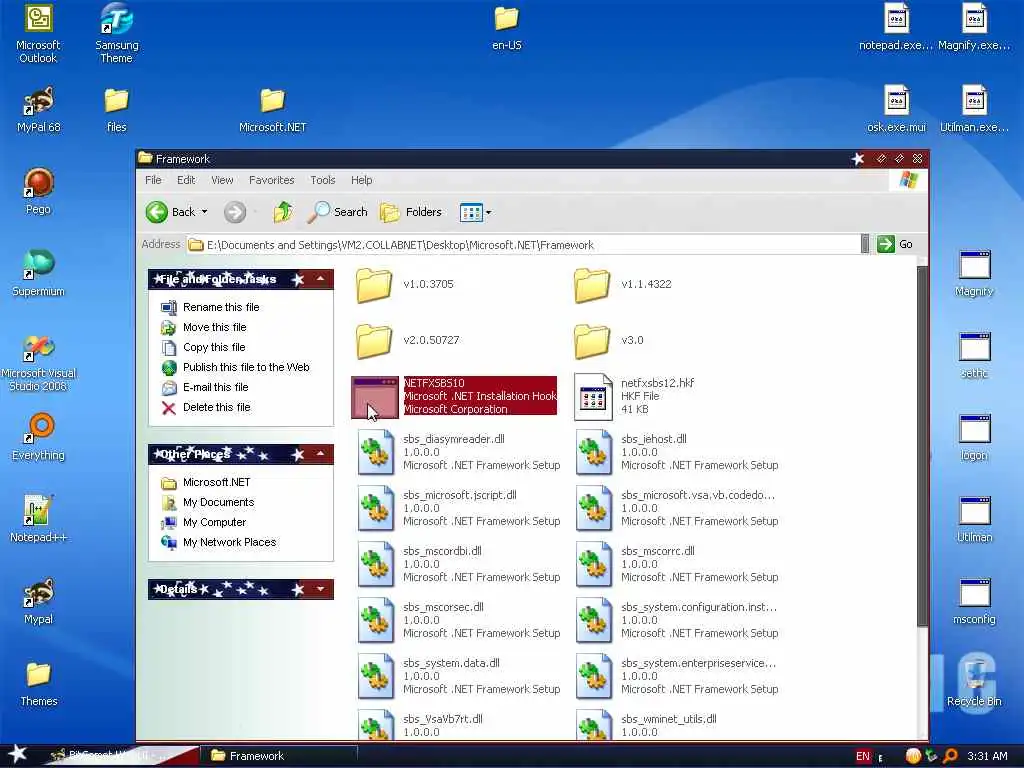Image resolution: width=1024 pixels, height=768 pixels.
Task: Open the File menu
Action: tap(153, 180)
